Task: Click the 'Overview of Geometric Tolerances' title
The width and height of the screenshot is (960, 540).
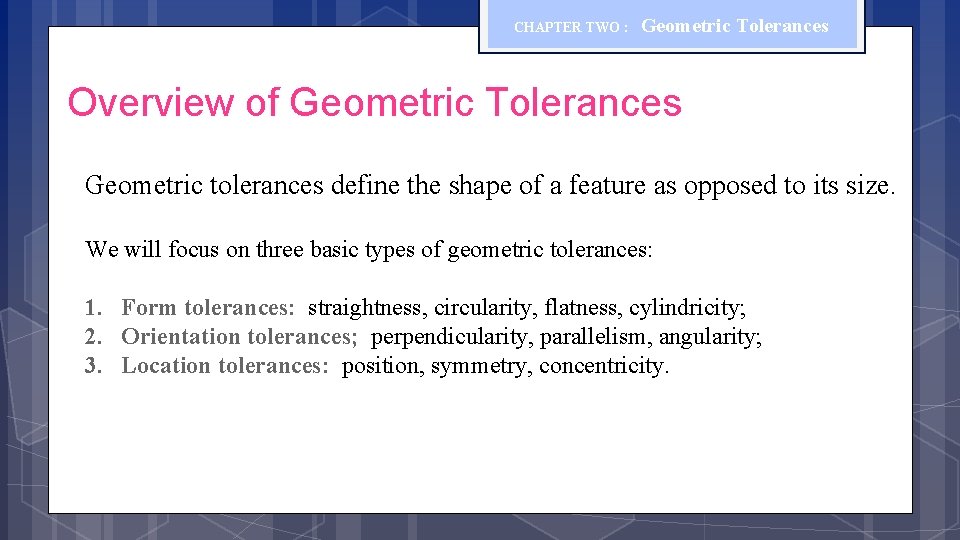Action: (374, 102)
